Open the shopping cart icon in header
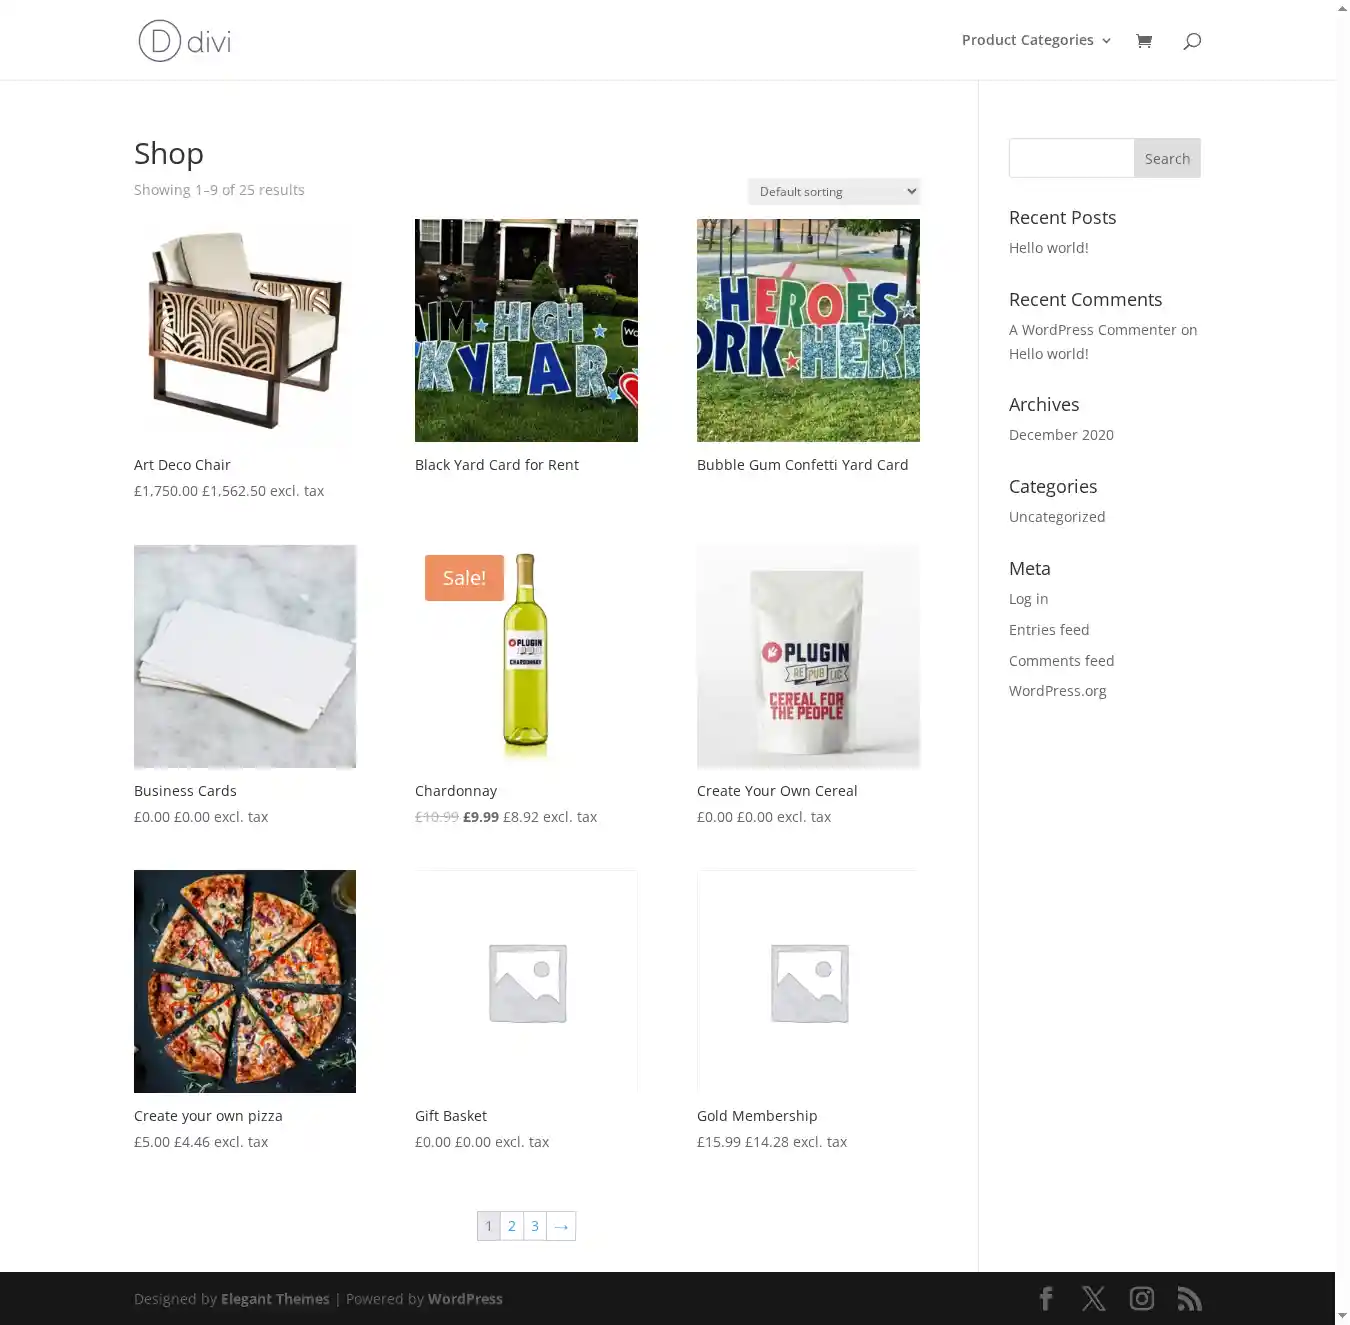 pyautogui.click(x=1144, y=41)
